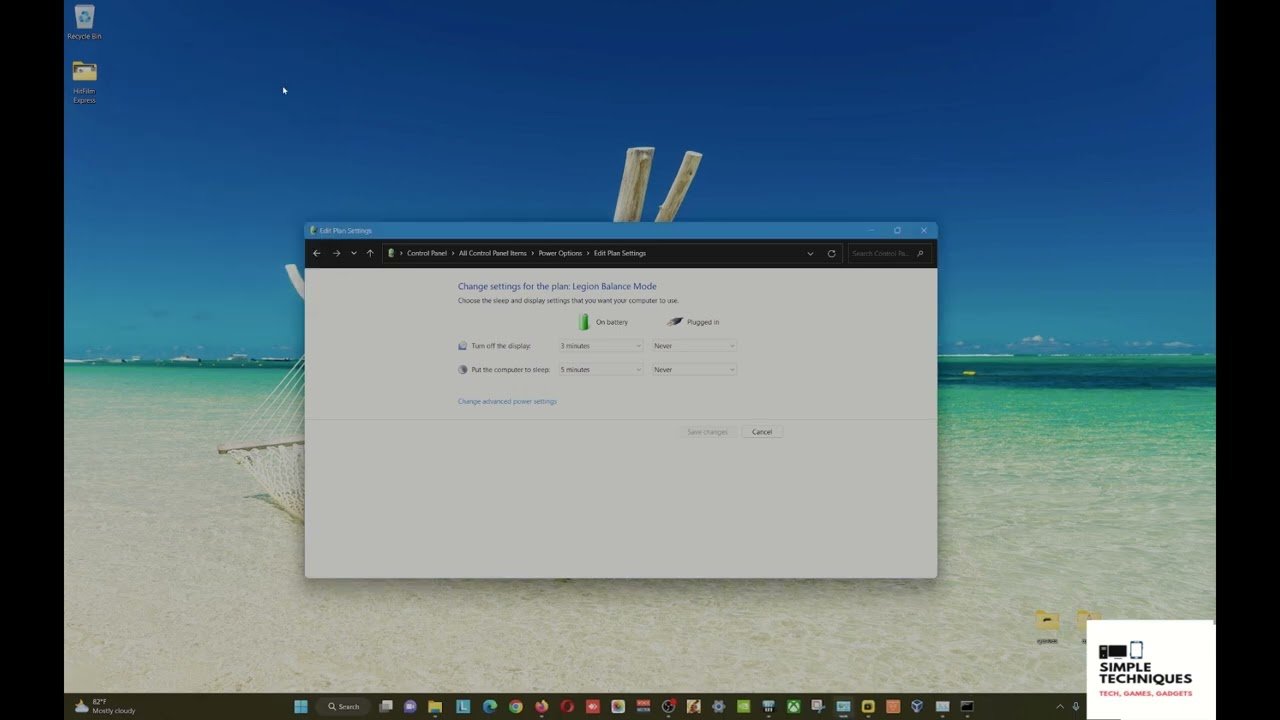1280x720 pixels.
Task: Click the monitor icon next to Turn off the display
Action: pyautogui.click(x=462, y=345)
